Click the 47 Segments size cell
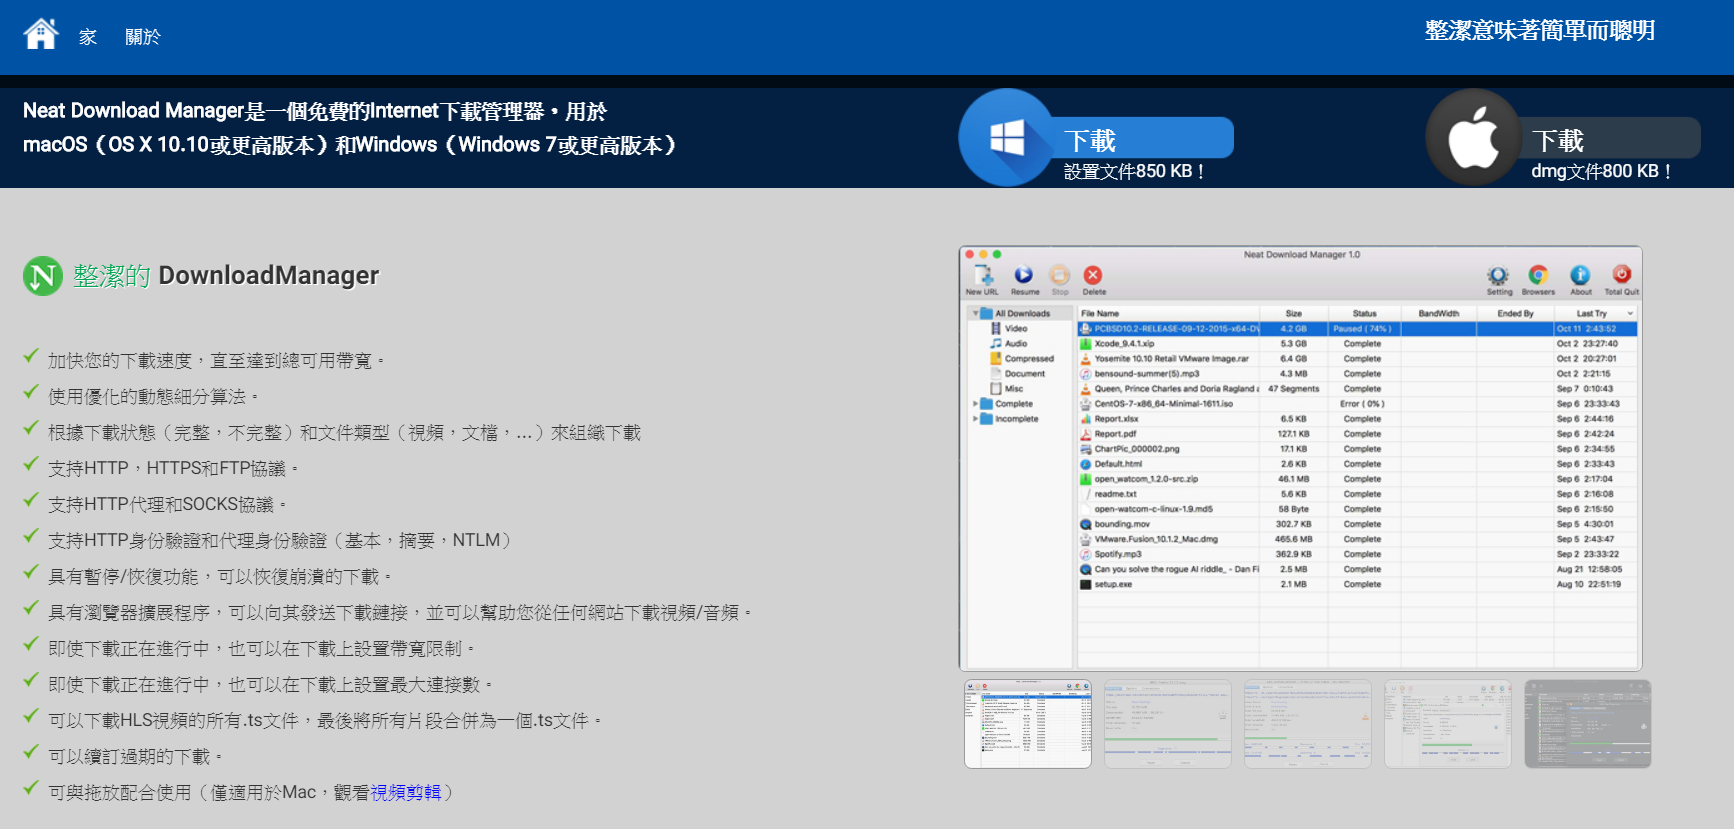Image resolution: width=1734 pixels, height=829 pixels. click(1294, 389)
